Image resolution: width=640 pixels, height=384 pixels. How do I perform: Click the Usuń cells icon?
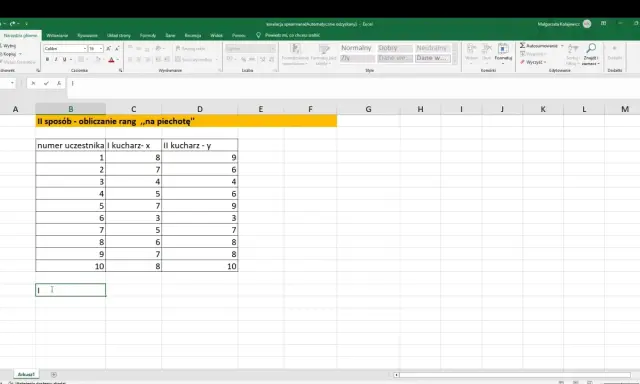coord(487,52)
